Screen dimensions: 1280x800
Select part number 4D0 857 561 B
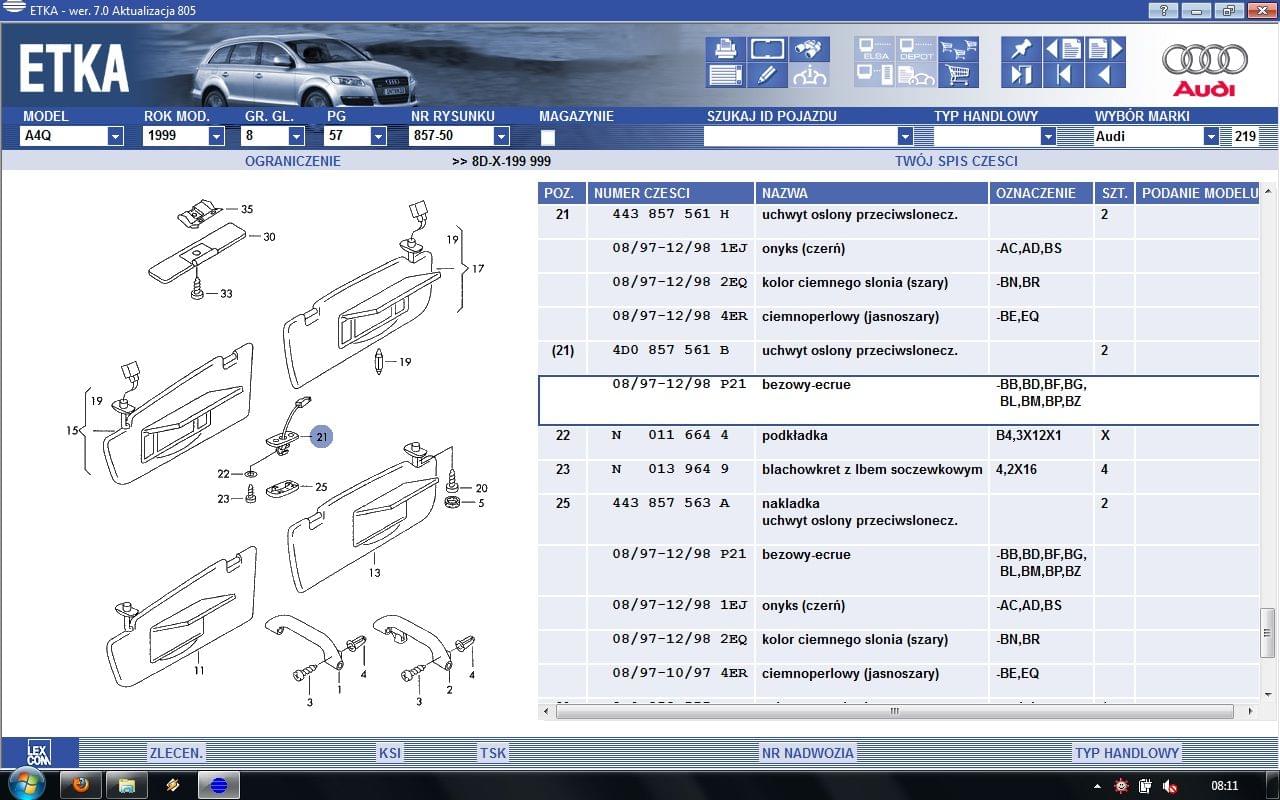click(671, 350)
